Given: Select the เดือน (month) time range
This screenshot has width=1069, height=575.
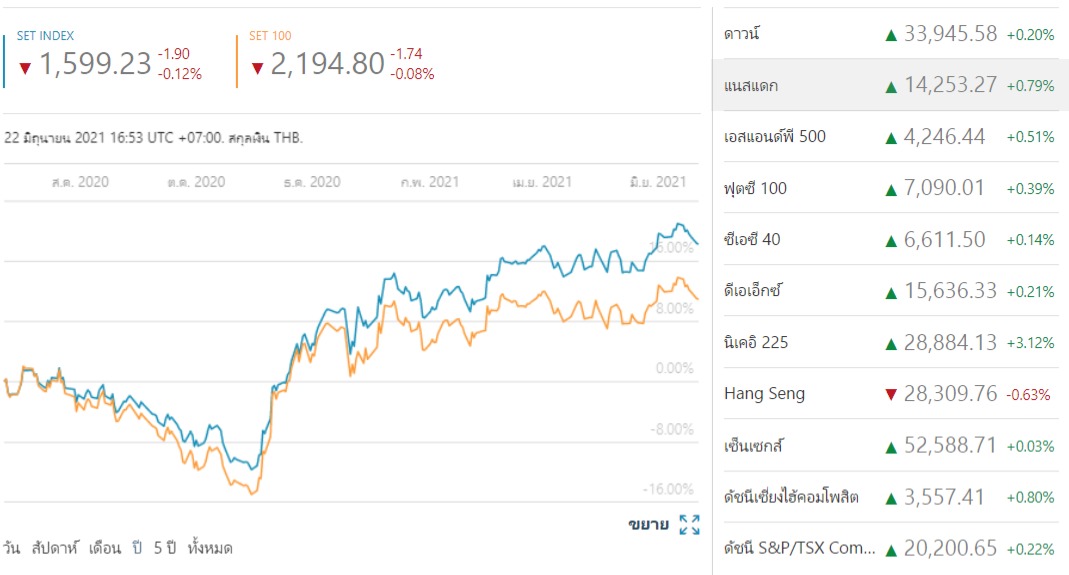Looking at the screenshot, I should (x=105, y=548).
